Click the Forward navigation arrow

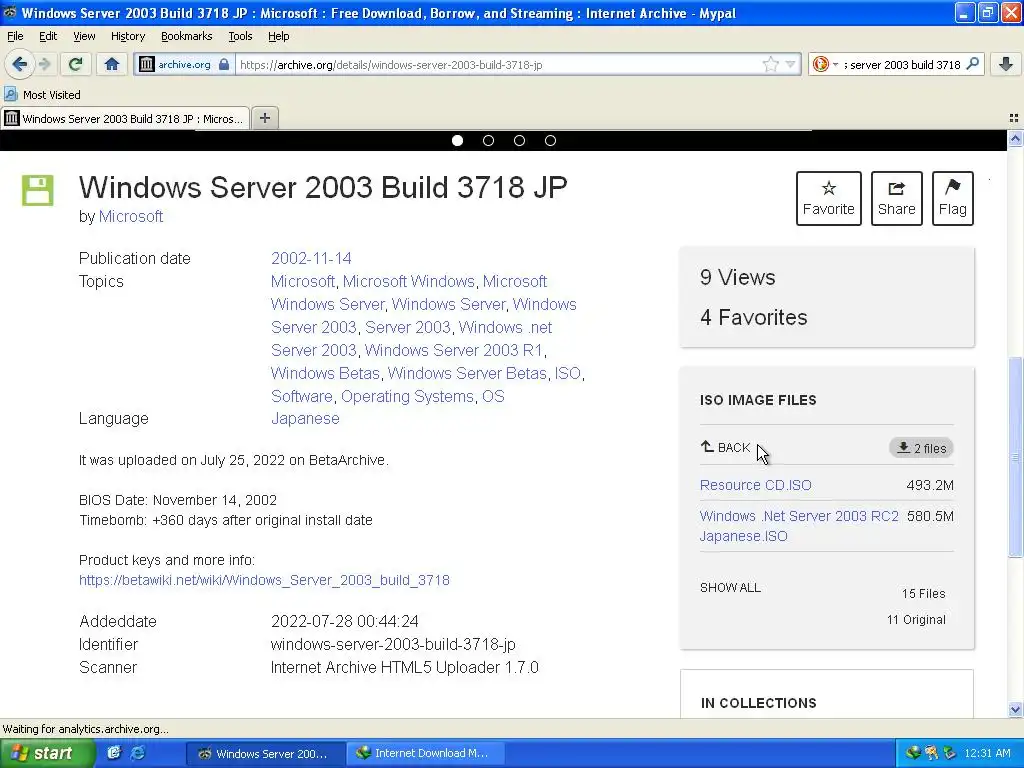coord(45,64)
